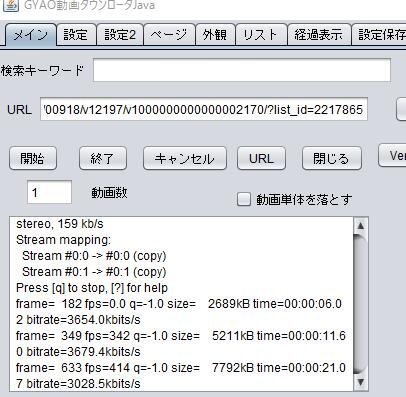
Task: Click into the URL text field
Action: tap(204, 109)
